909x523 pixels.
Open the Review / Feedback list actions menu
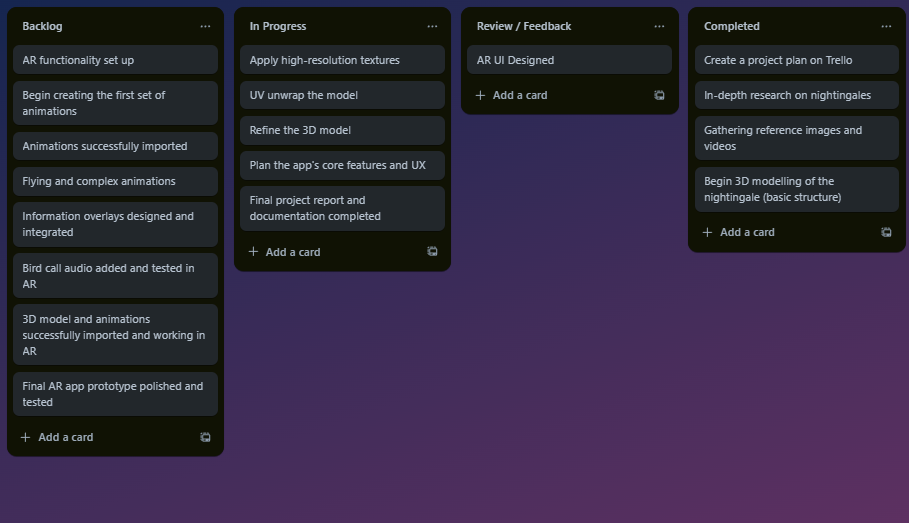pos(659,26)
